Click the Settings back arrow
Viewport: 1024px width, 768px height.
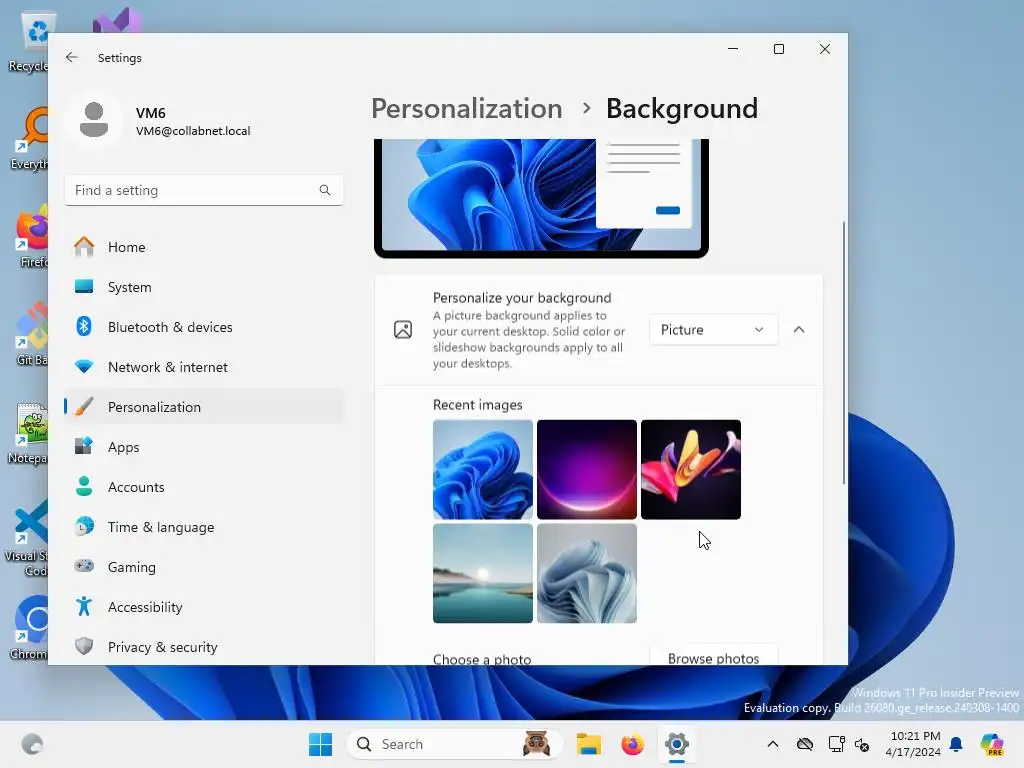coord(72,57)
